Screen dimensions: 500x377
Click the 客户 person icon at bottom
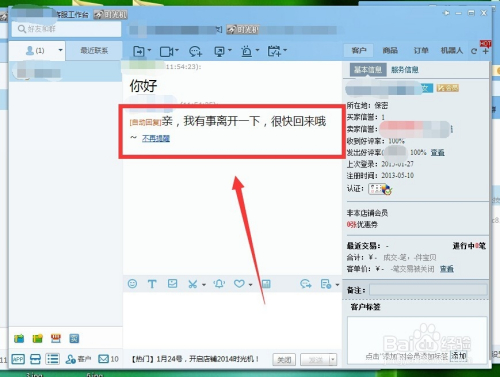pos(78,359)
